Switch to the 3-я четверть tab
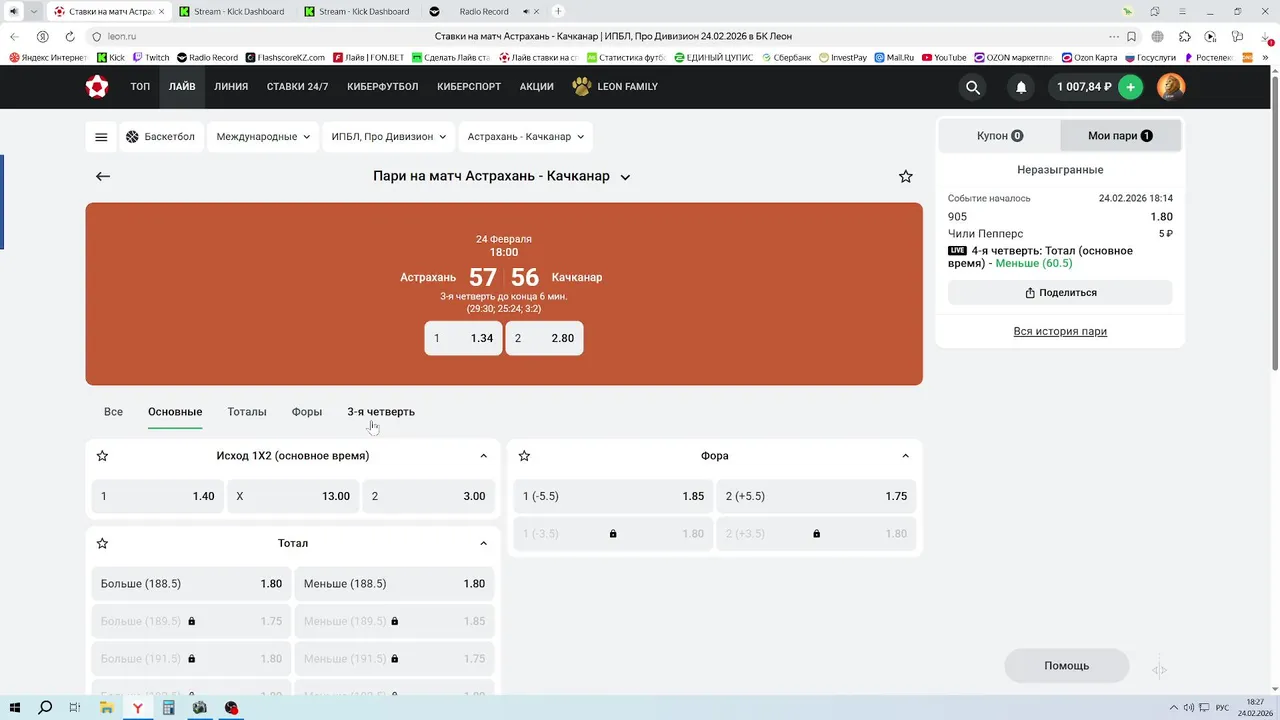The height and width of the screenshot is (720, 1280). pyautogui.click(x=381, y=412)
